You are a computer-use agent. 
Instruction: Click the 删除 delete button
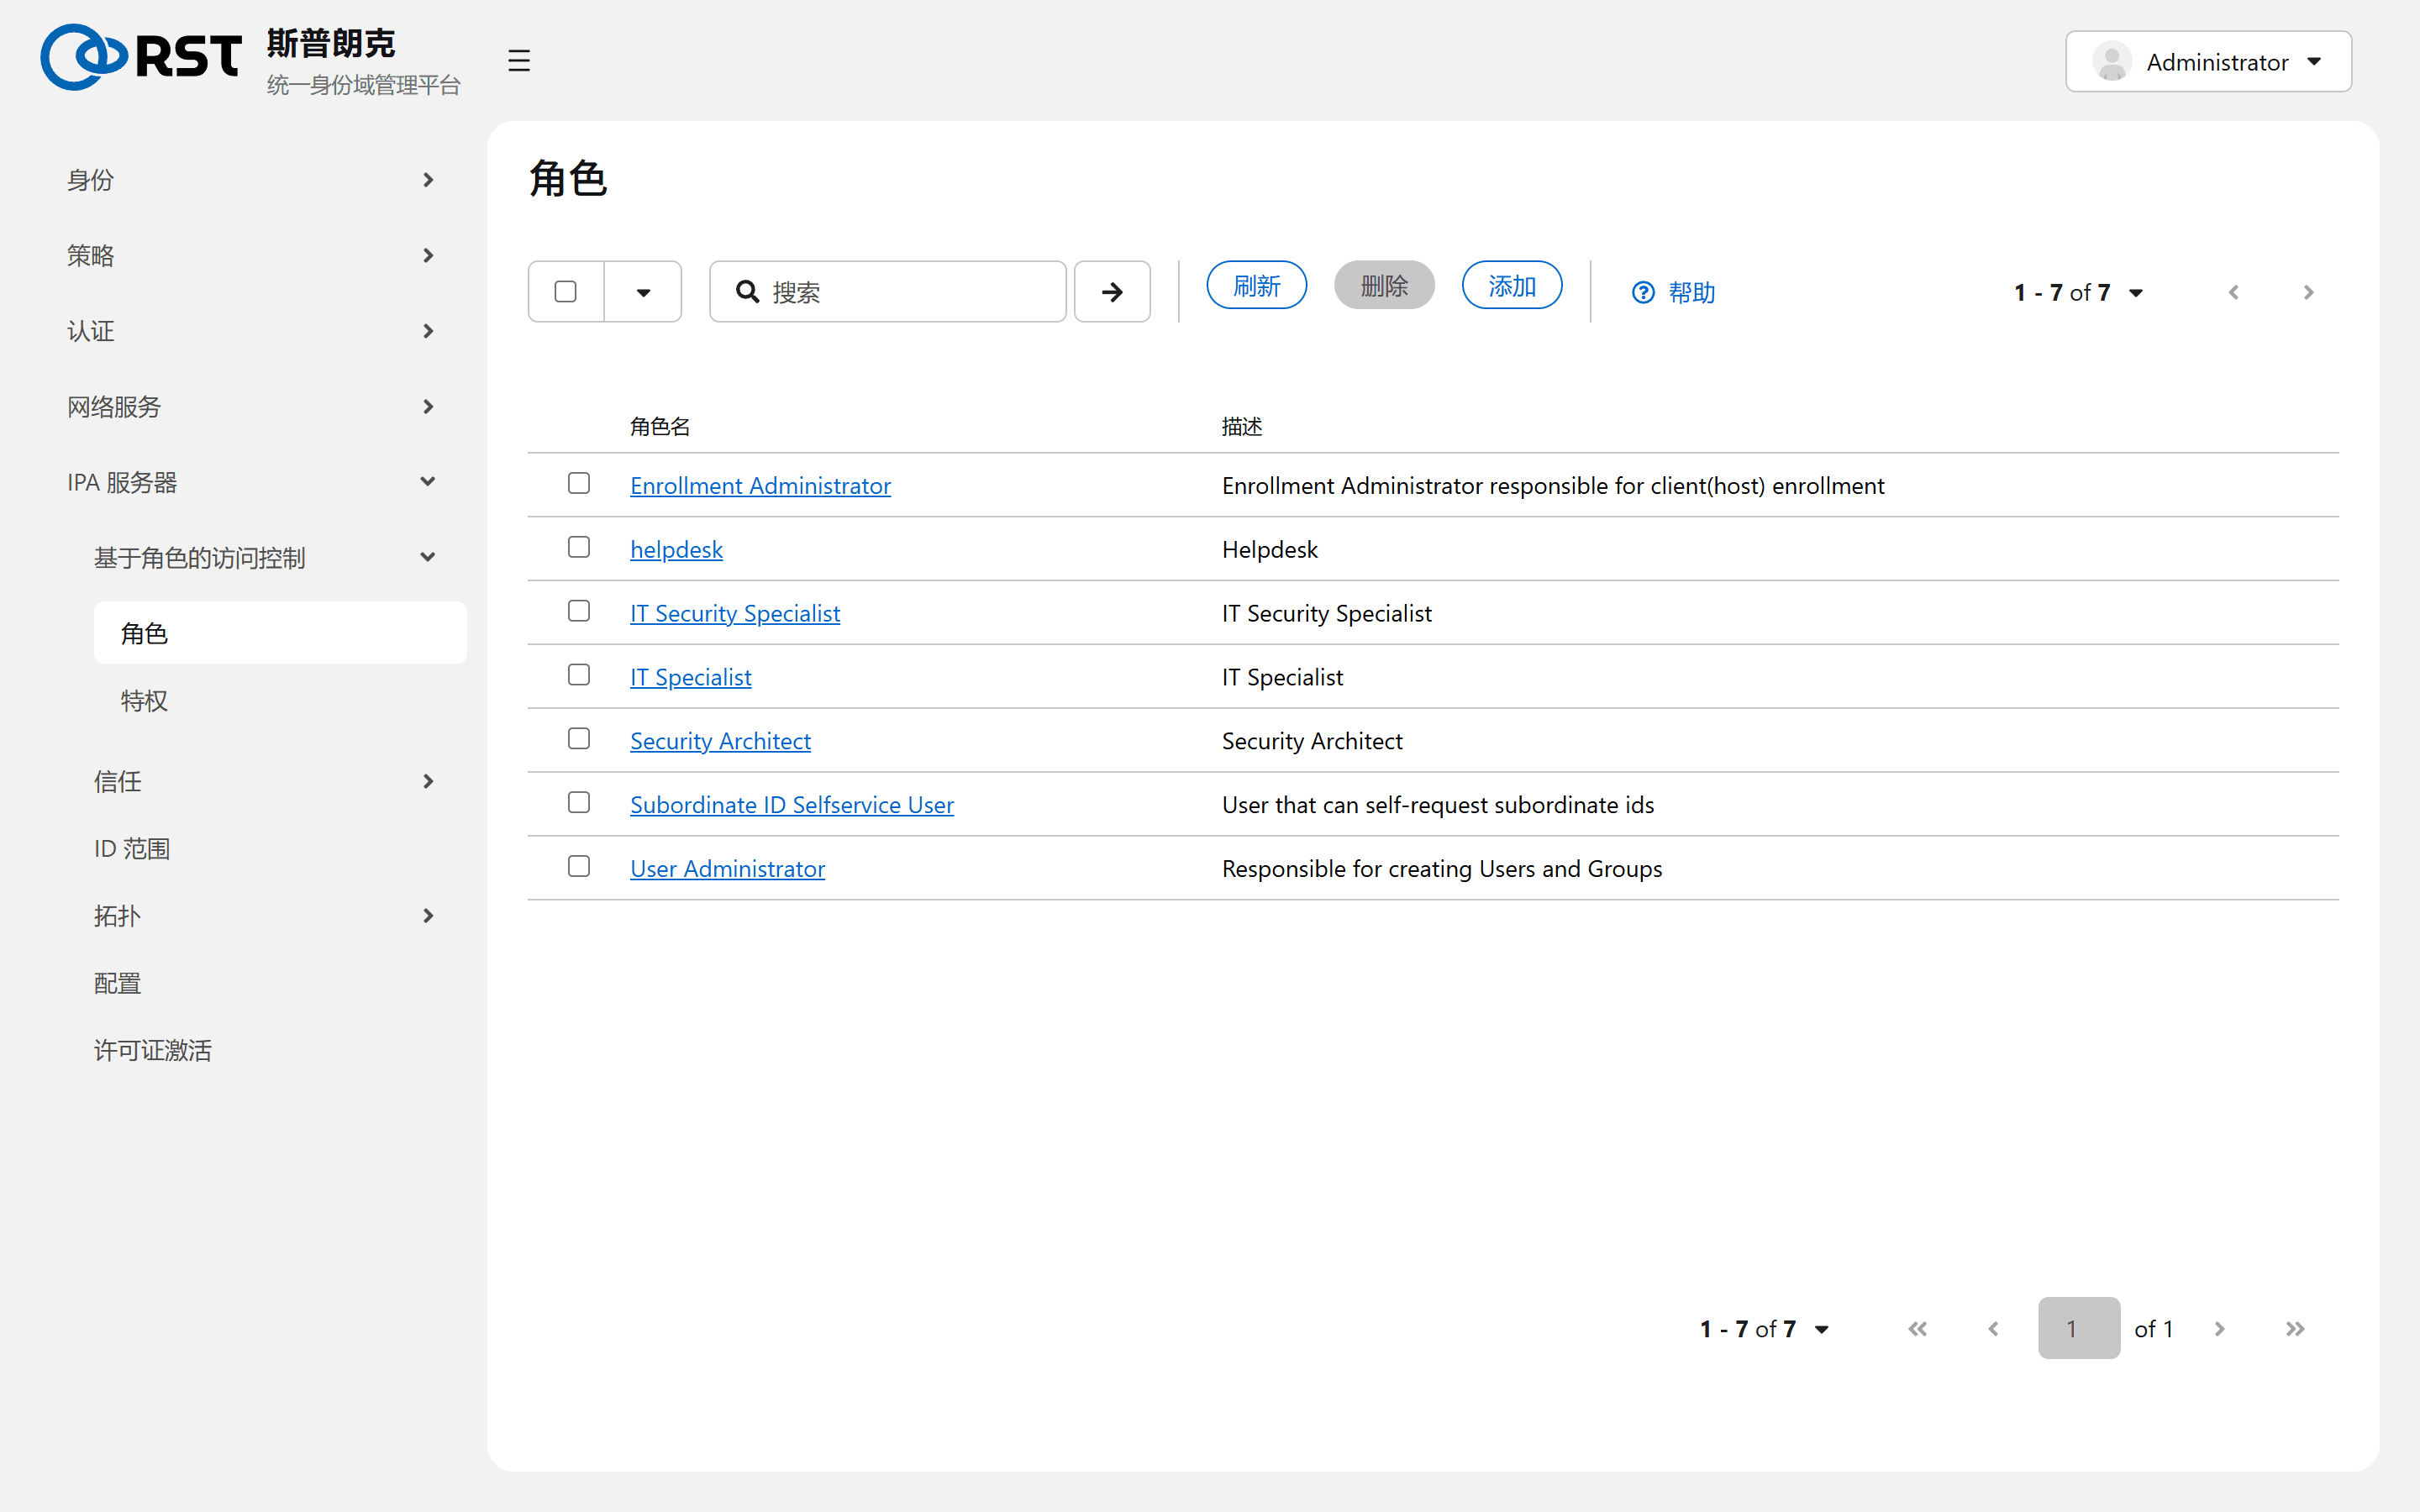coord(1384,286)
